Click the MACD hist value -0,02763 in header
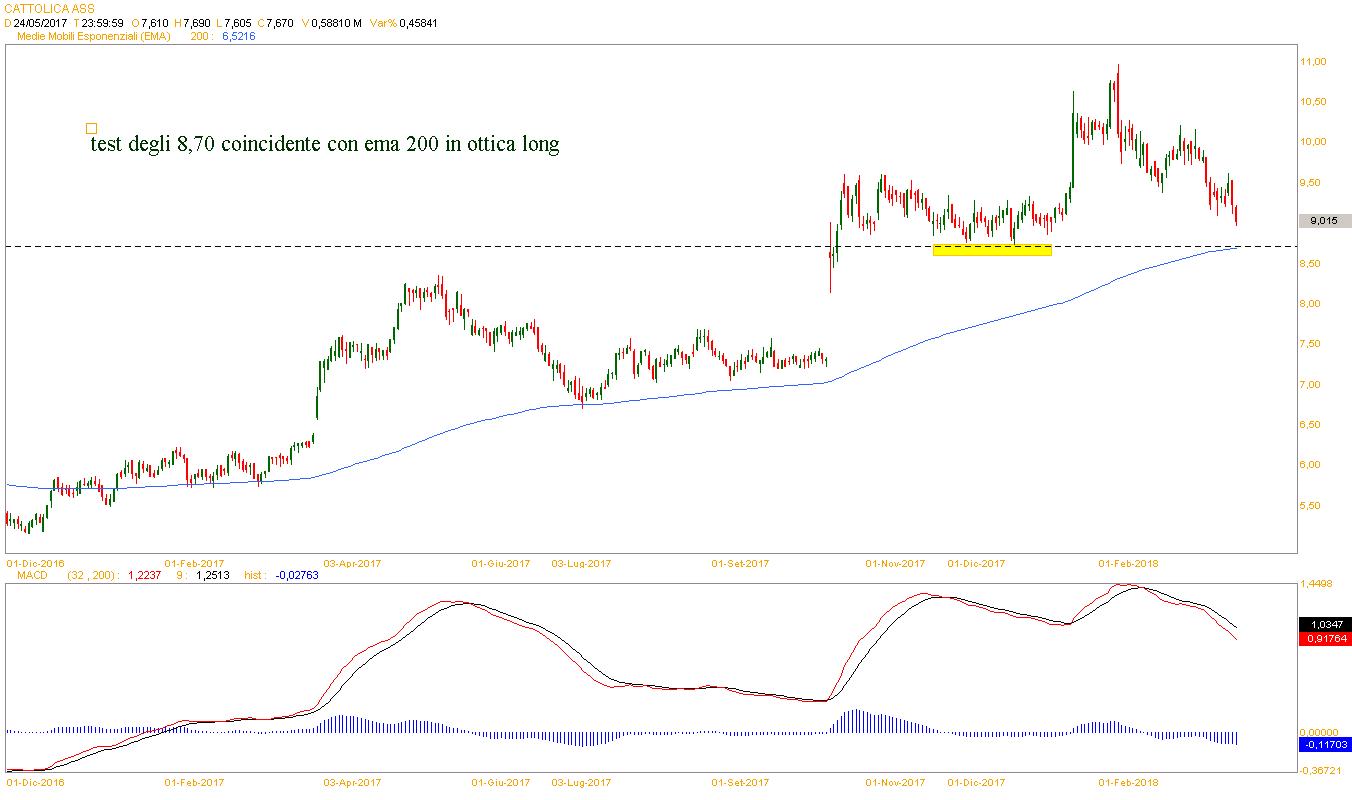Screen dimensions: 1352x800 296,576
